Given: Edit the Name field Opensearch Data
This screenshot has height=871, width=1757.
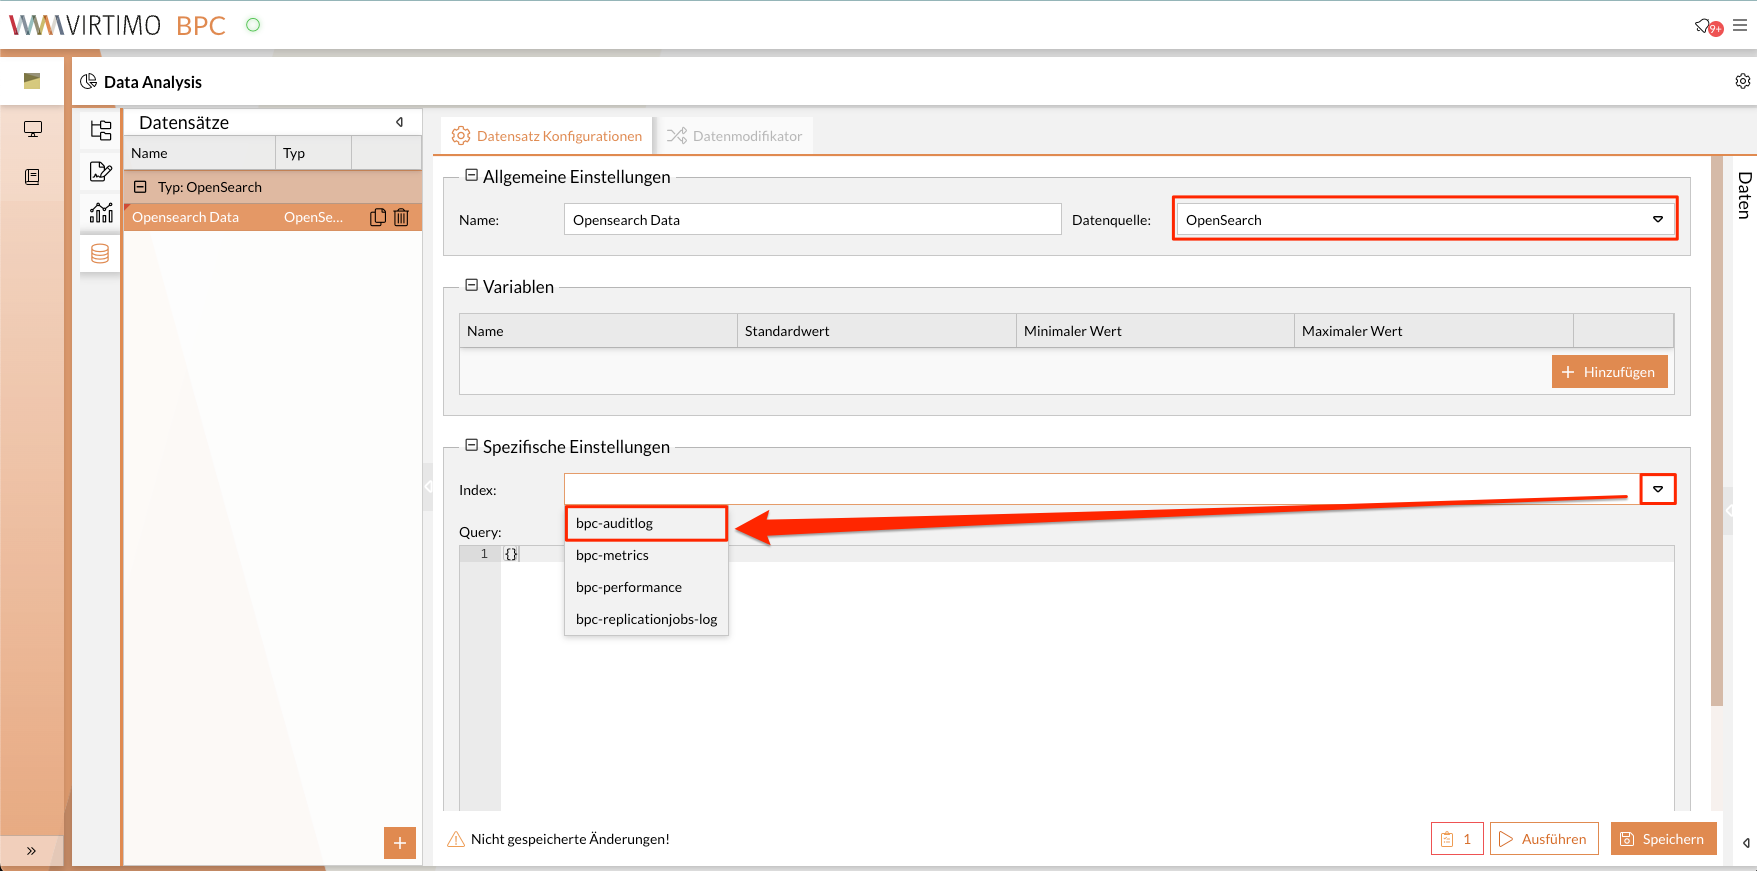Looking at the screenshot, I should (813, 220).
